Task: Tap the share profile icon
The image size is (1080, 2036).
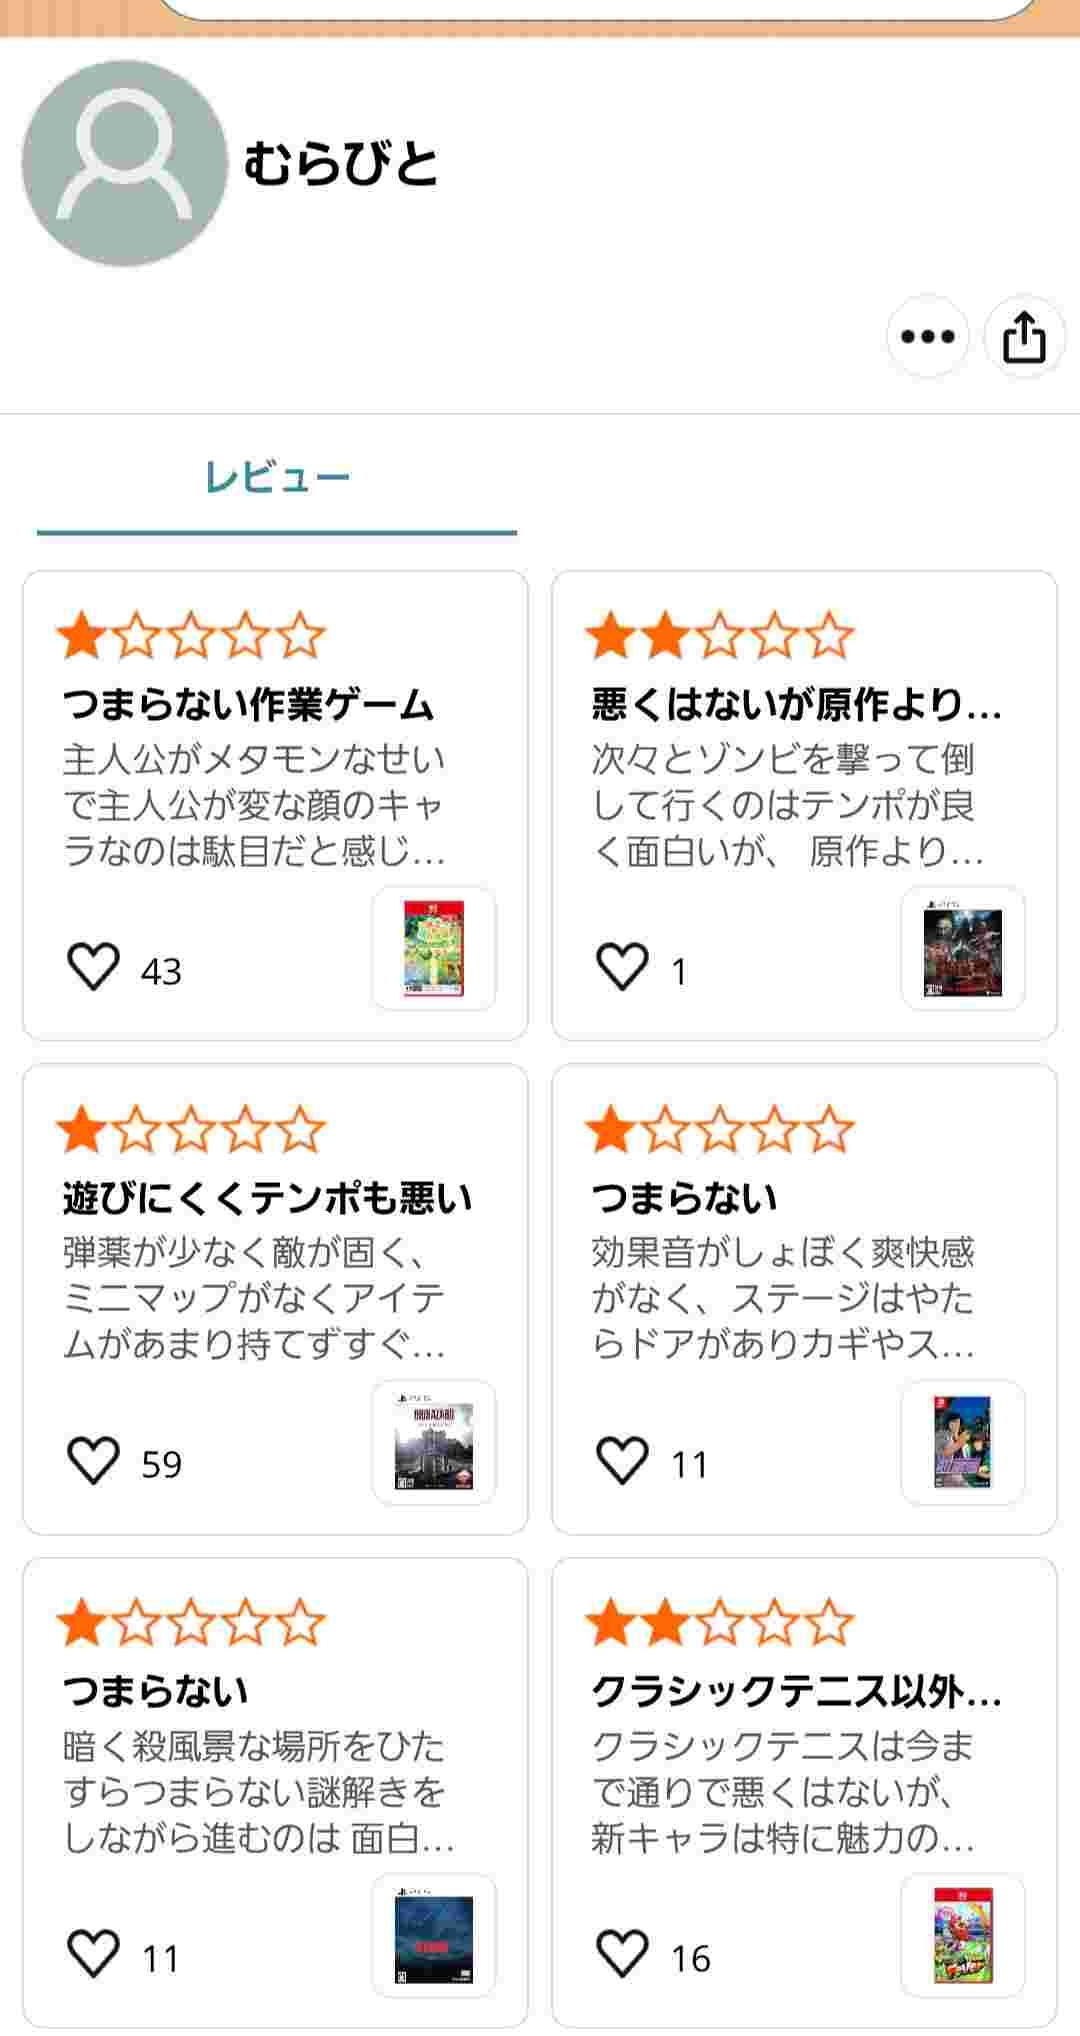Action: pos(1023,336)
